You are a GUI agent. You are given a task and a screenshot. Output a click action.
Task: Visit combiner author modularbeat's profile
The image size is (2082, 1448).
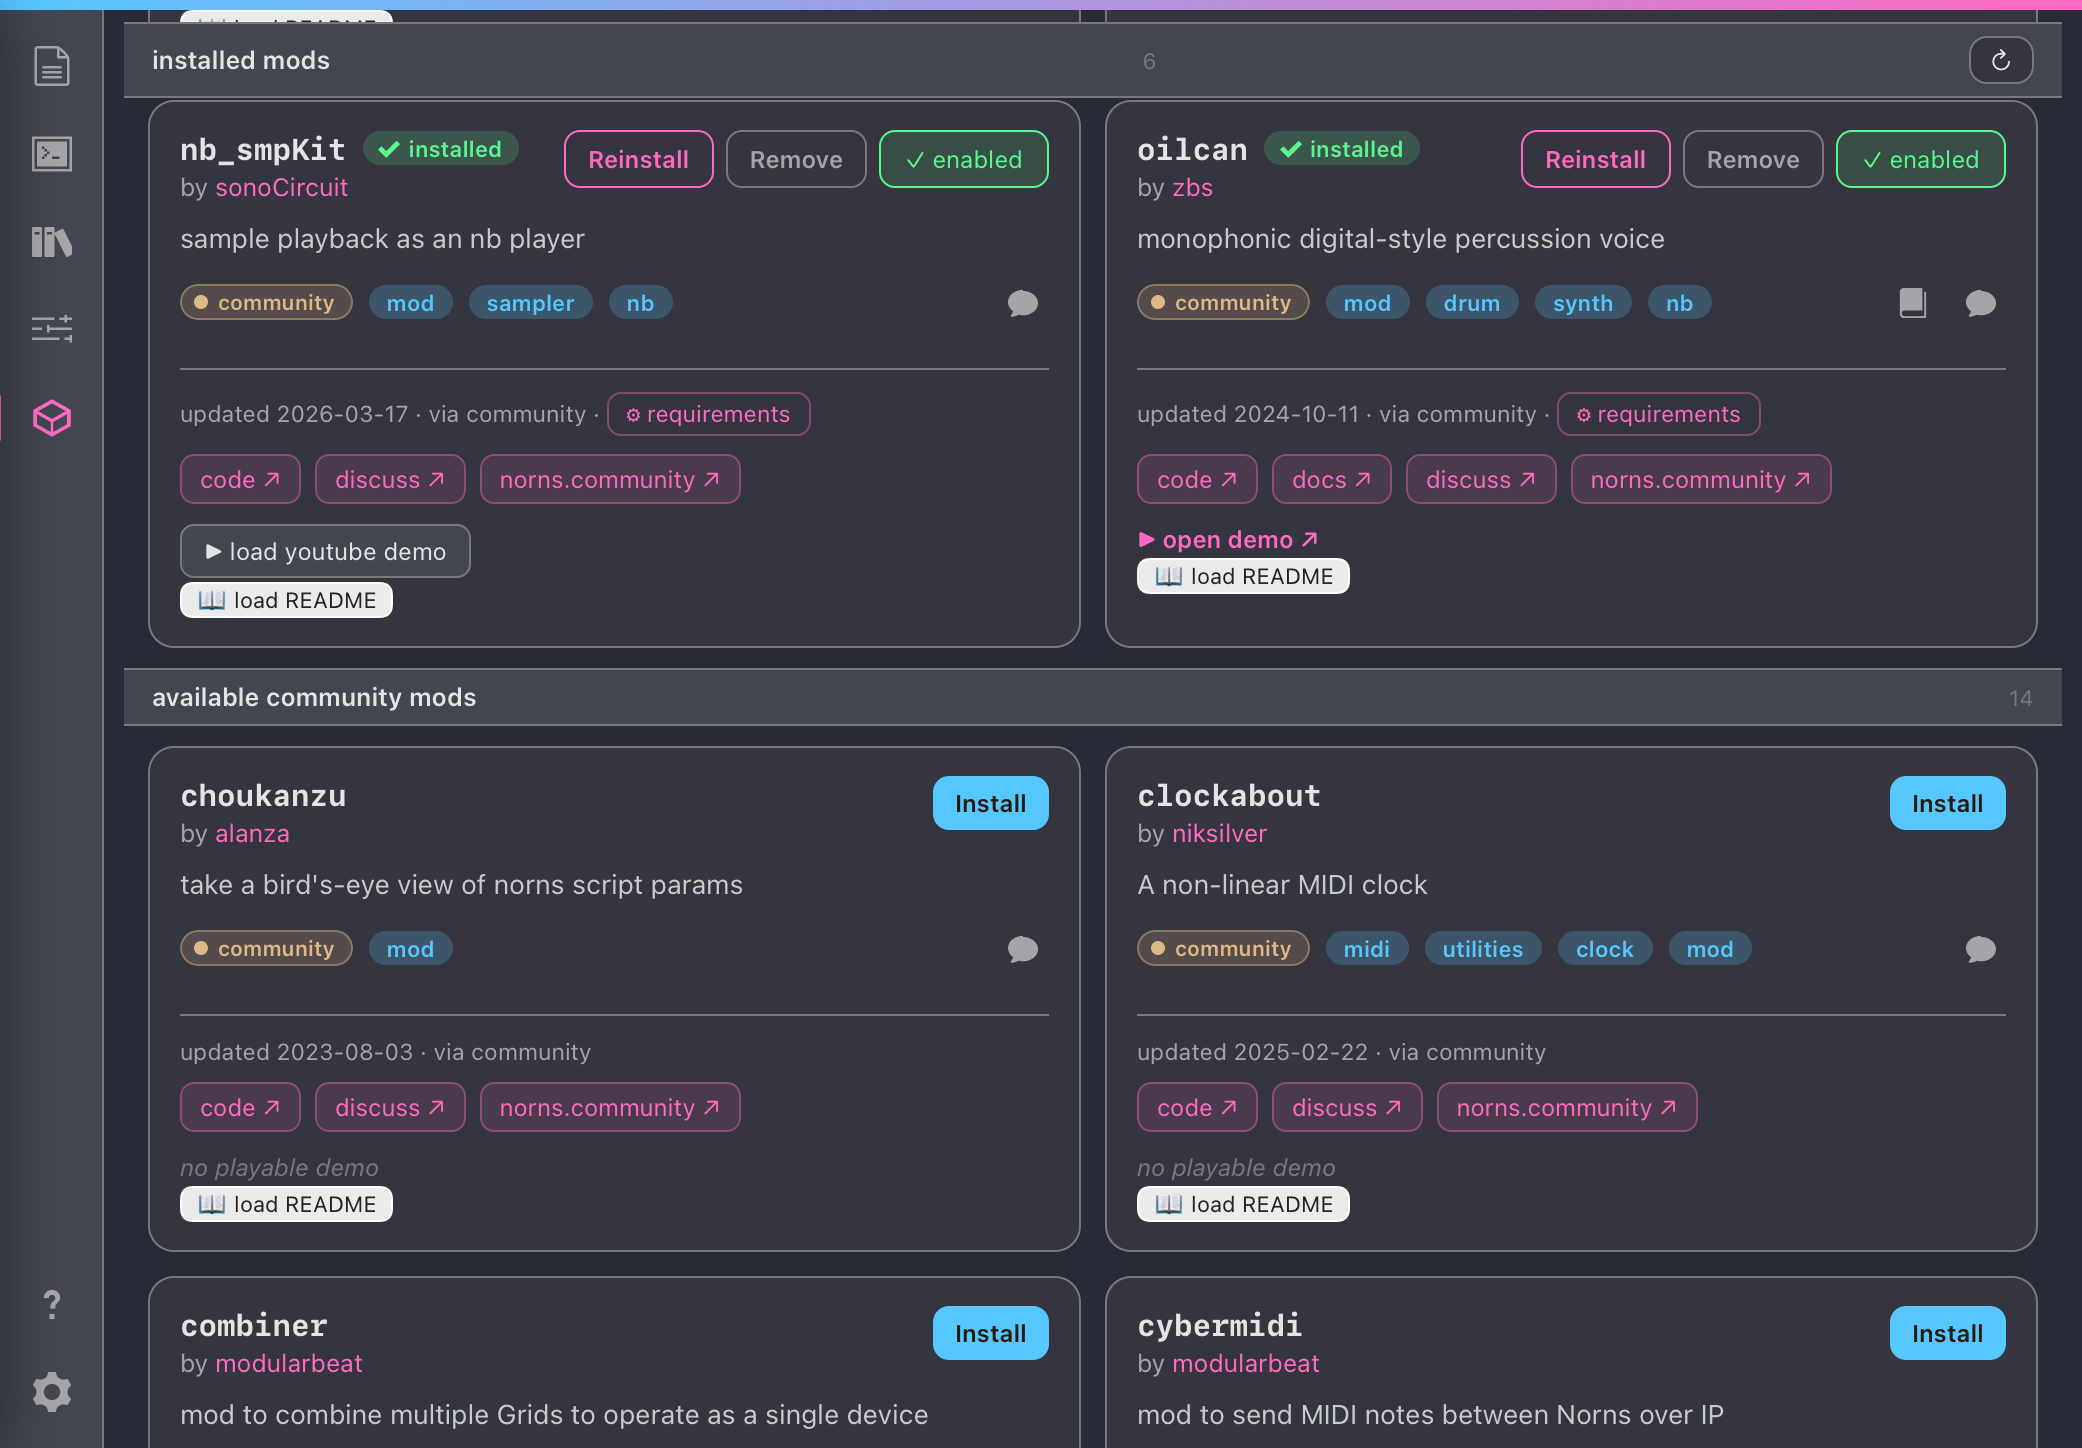289,1363
